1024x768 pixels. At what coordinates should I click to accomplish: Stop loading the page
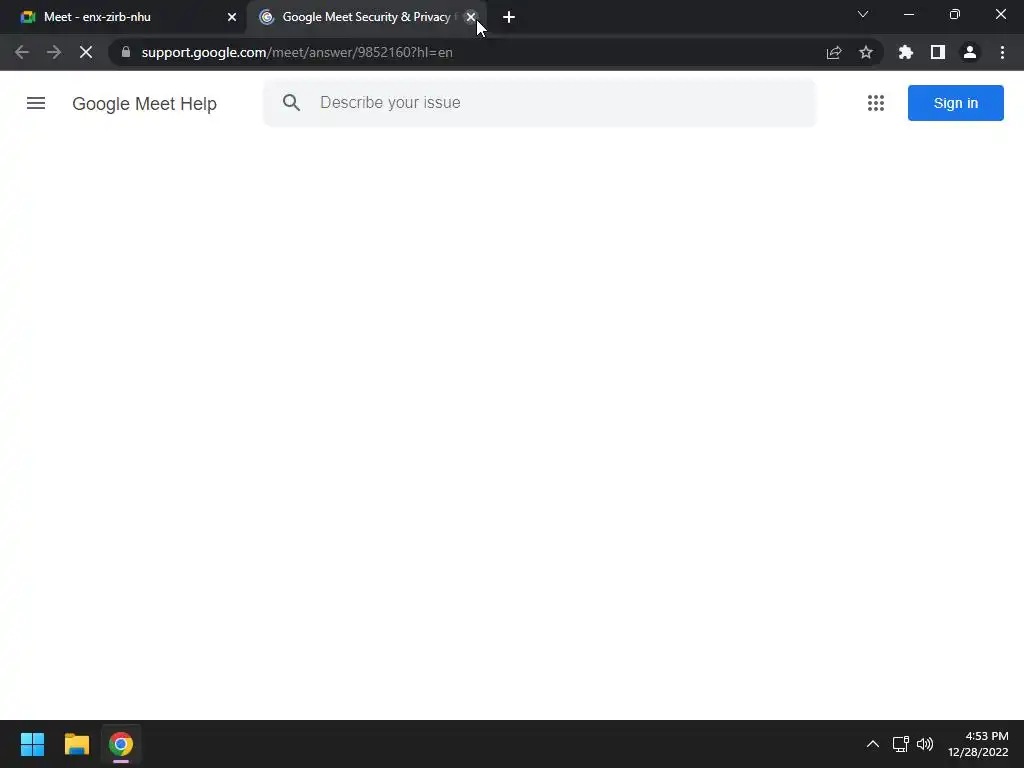86,52
